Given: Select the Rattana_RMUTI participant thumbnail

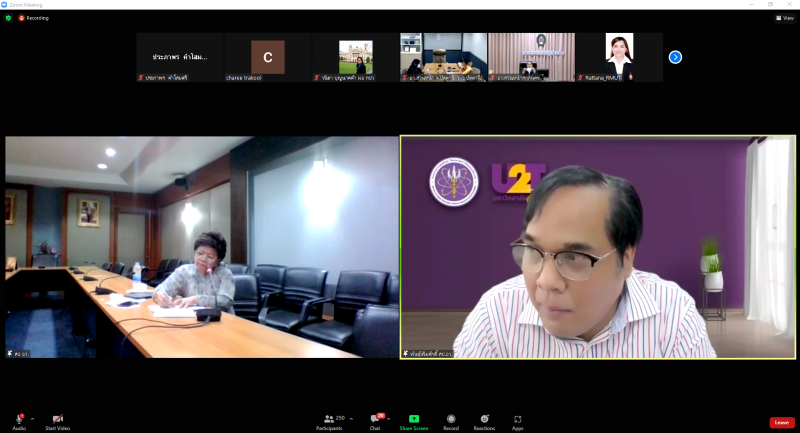Looking at the screenshot, I should (619, 57).
